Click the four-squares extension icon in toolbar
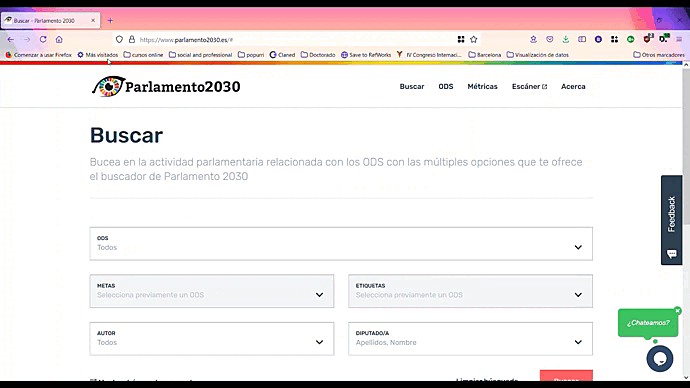The image size is (690, 388). (614, 39)
